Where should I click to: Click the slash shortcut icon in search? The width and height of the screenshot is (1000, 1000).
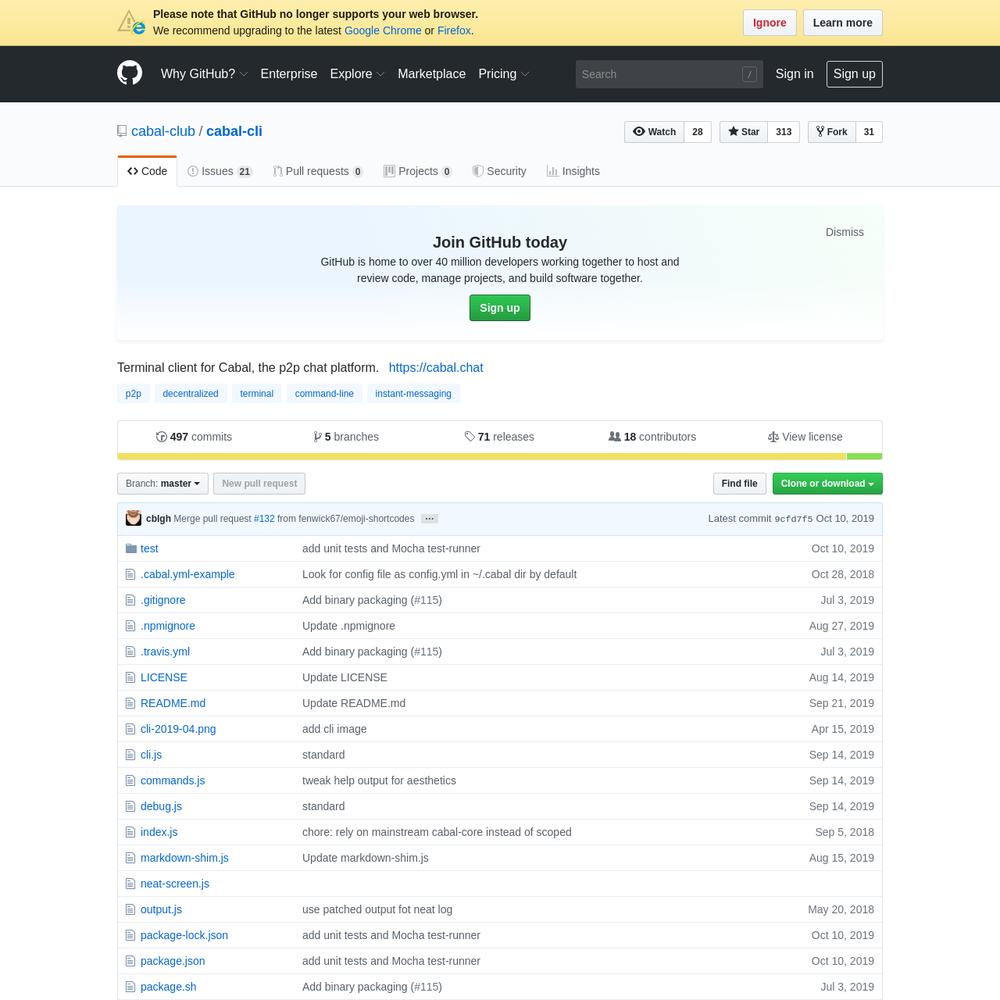tap(749, 74)
